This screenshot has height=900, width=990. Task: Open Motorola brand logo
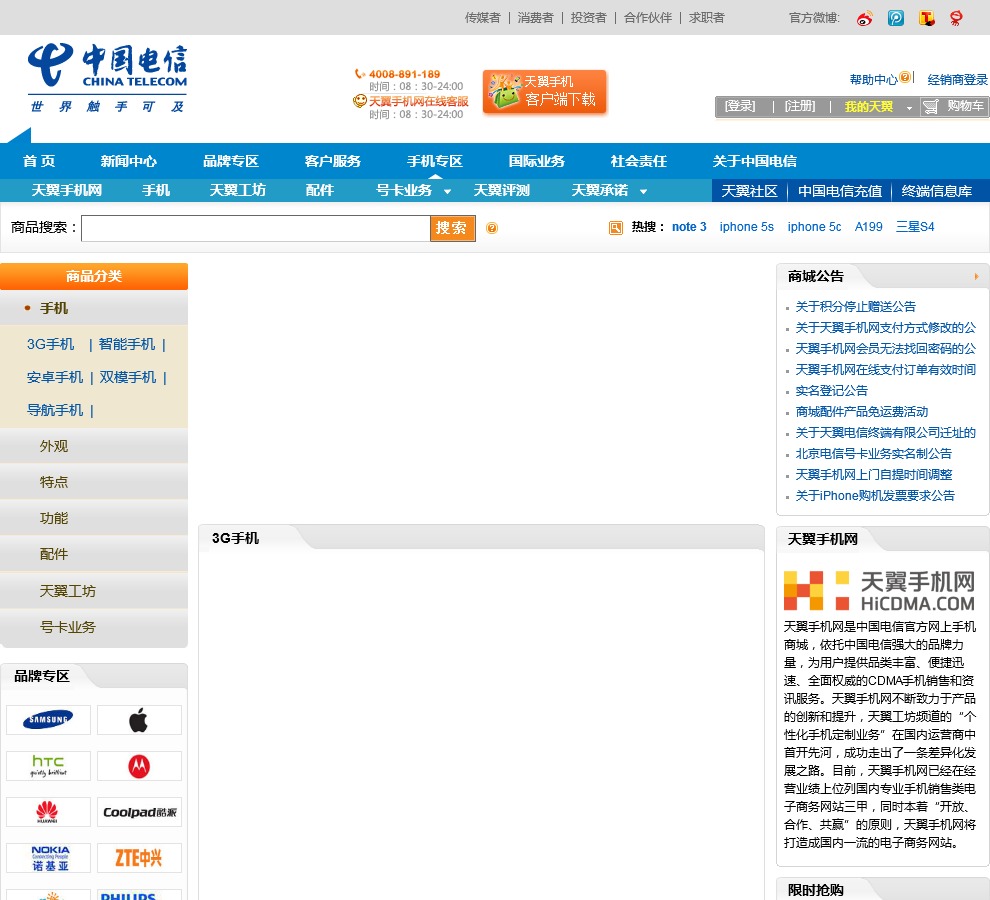pyautogui.click(x=139, y=766)
